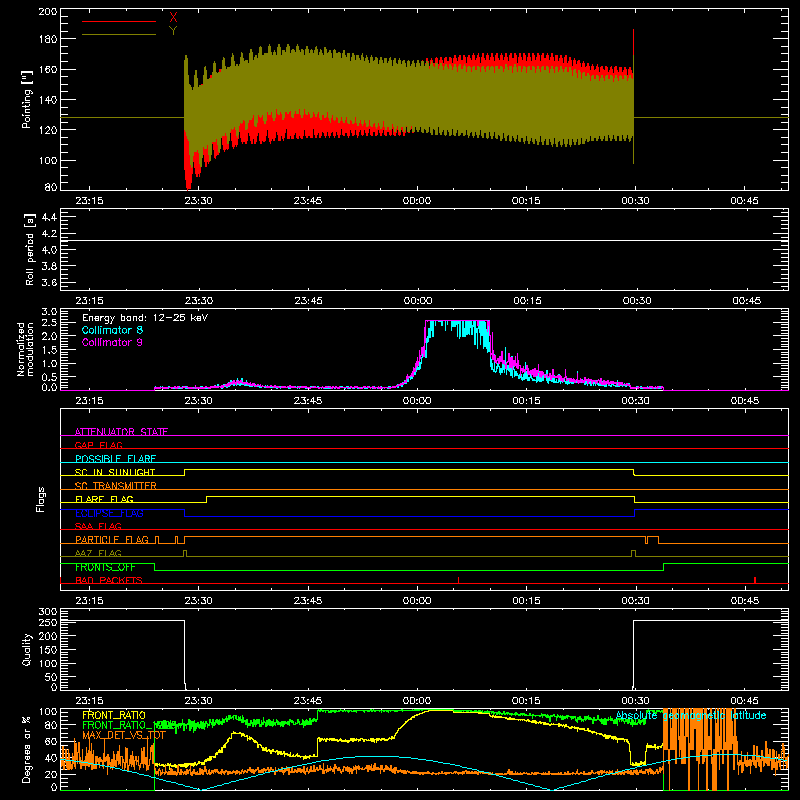Click the SC_IN_SUNLIGHT rising edge near 23:28
Viewport: 800px width, 800px height.
tap(185, 472)
